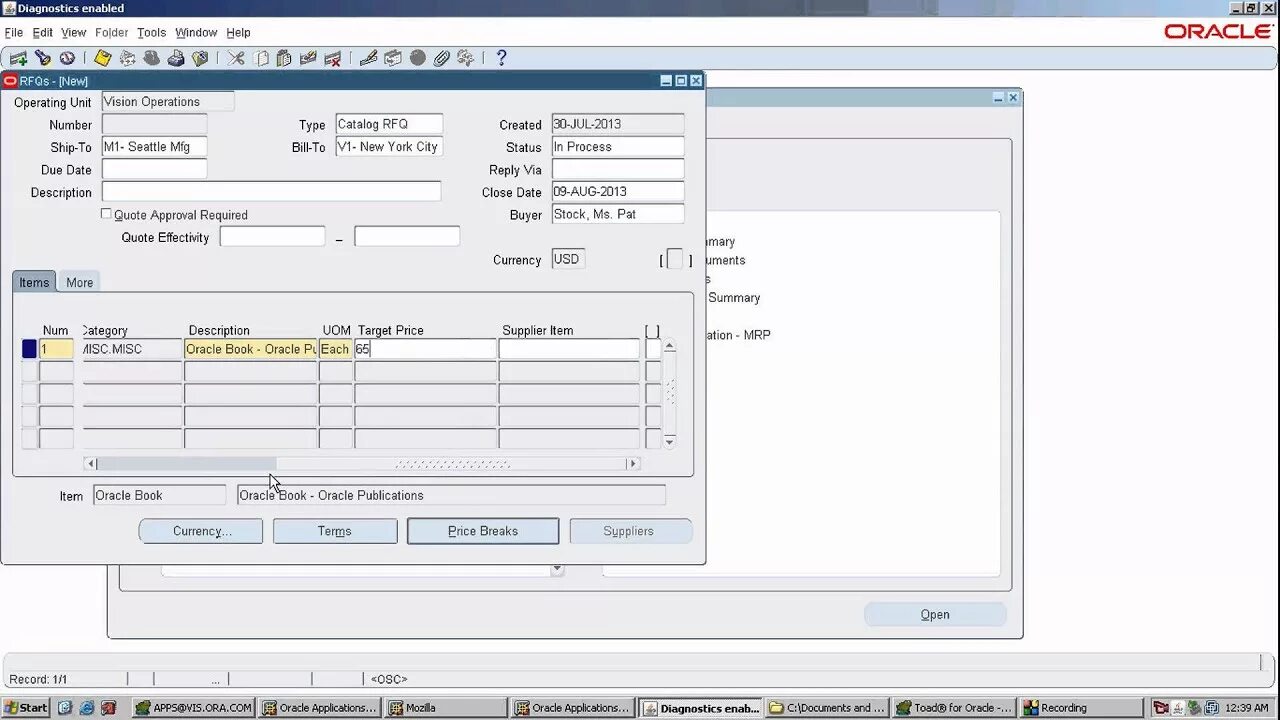Open the View menu
This screenshot has height=720, width=1280.
tap(74, 33)
